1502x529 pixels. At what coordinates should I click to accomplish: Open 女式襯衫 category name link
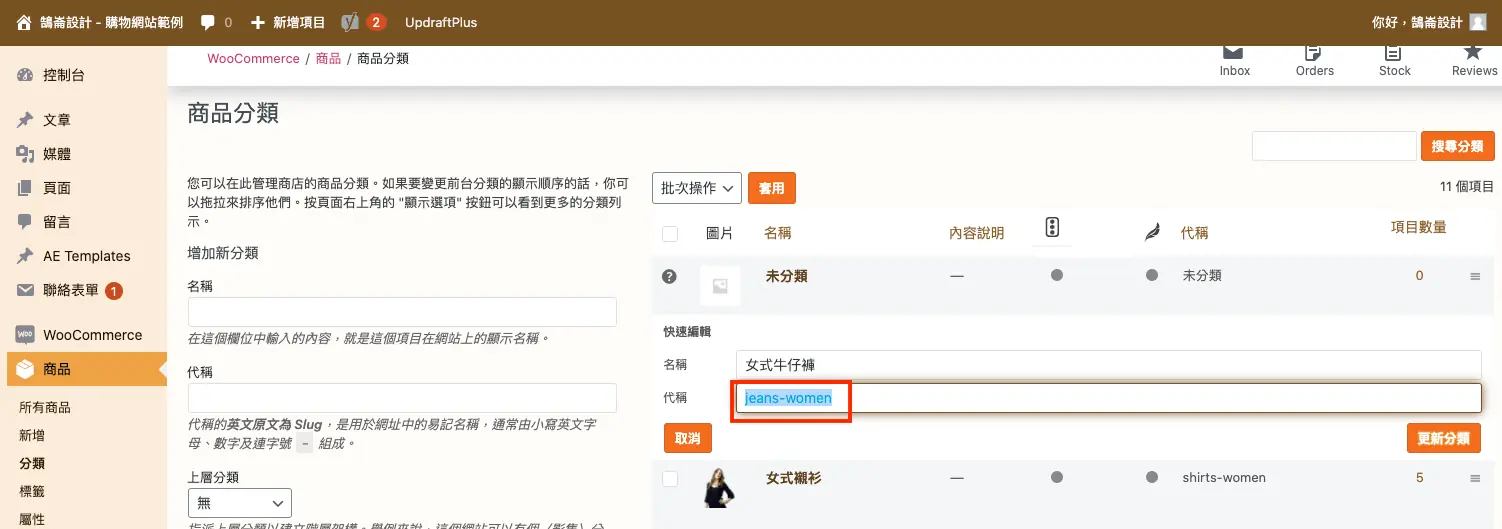coord(794,478)
